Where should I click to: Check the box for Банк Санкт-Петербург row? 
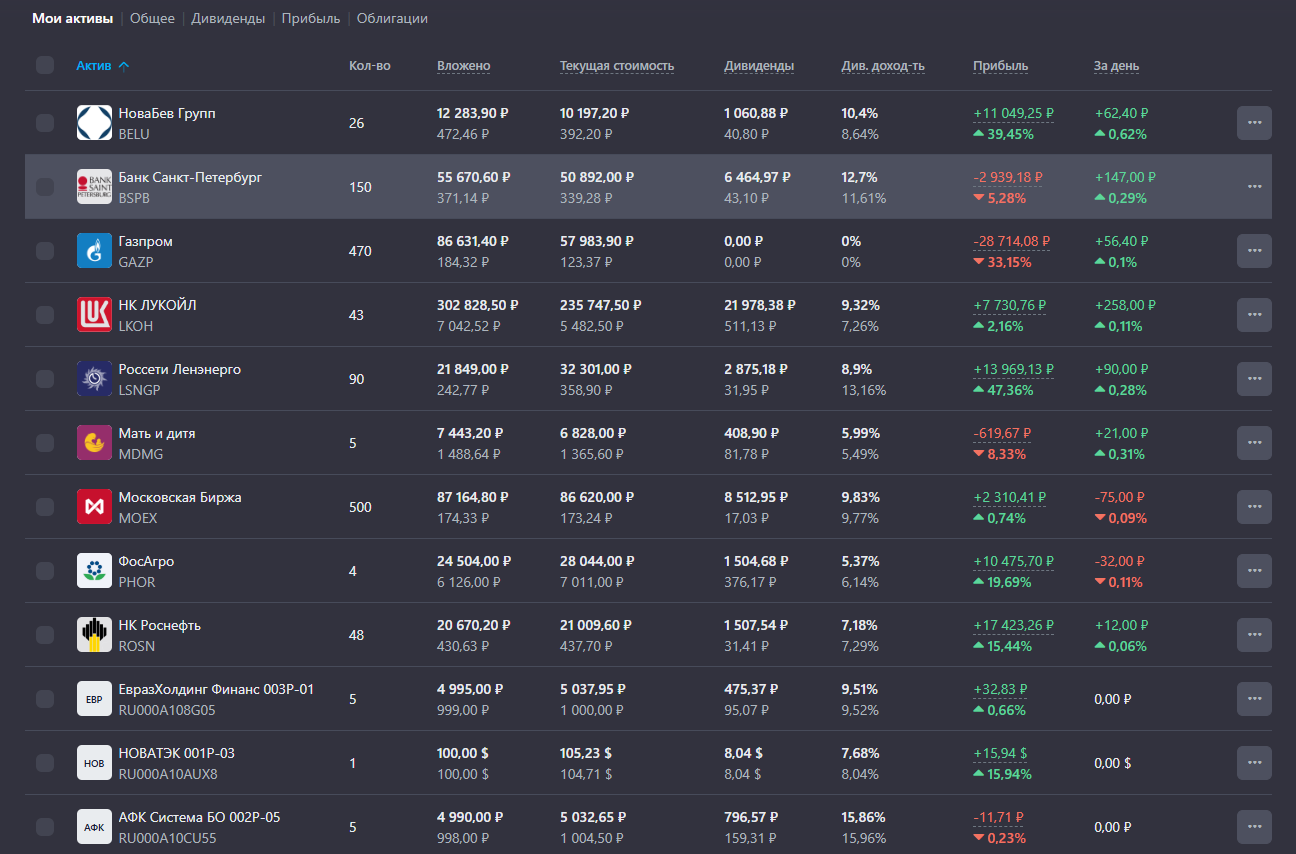(x=45, y=187)
